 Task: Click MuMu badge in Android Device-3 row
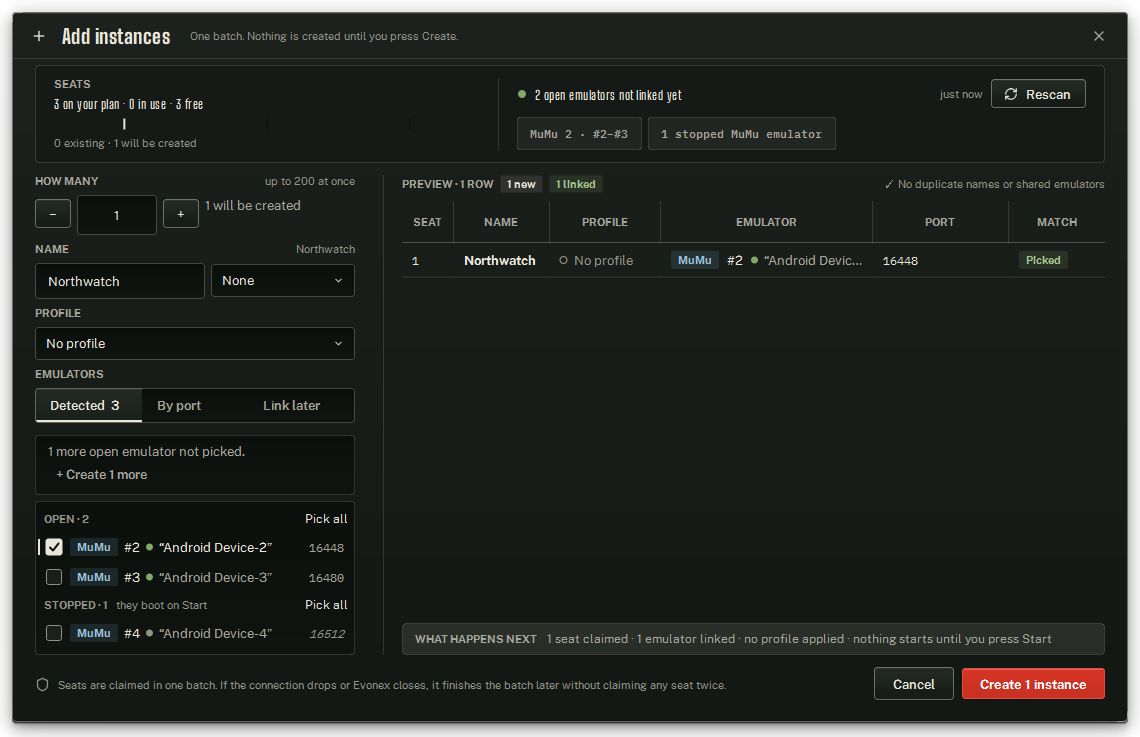point(94,577)
